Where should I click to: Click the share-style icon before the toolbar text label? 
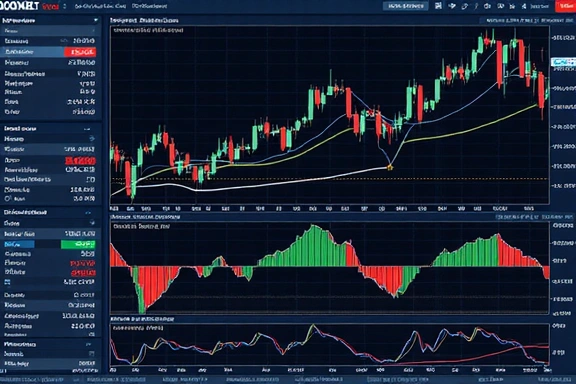[524, 6]
